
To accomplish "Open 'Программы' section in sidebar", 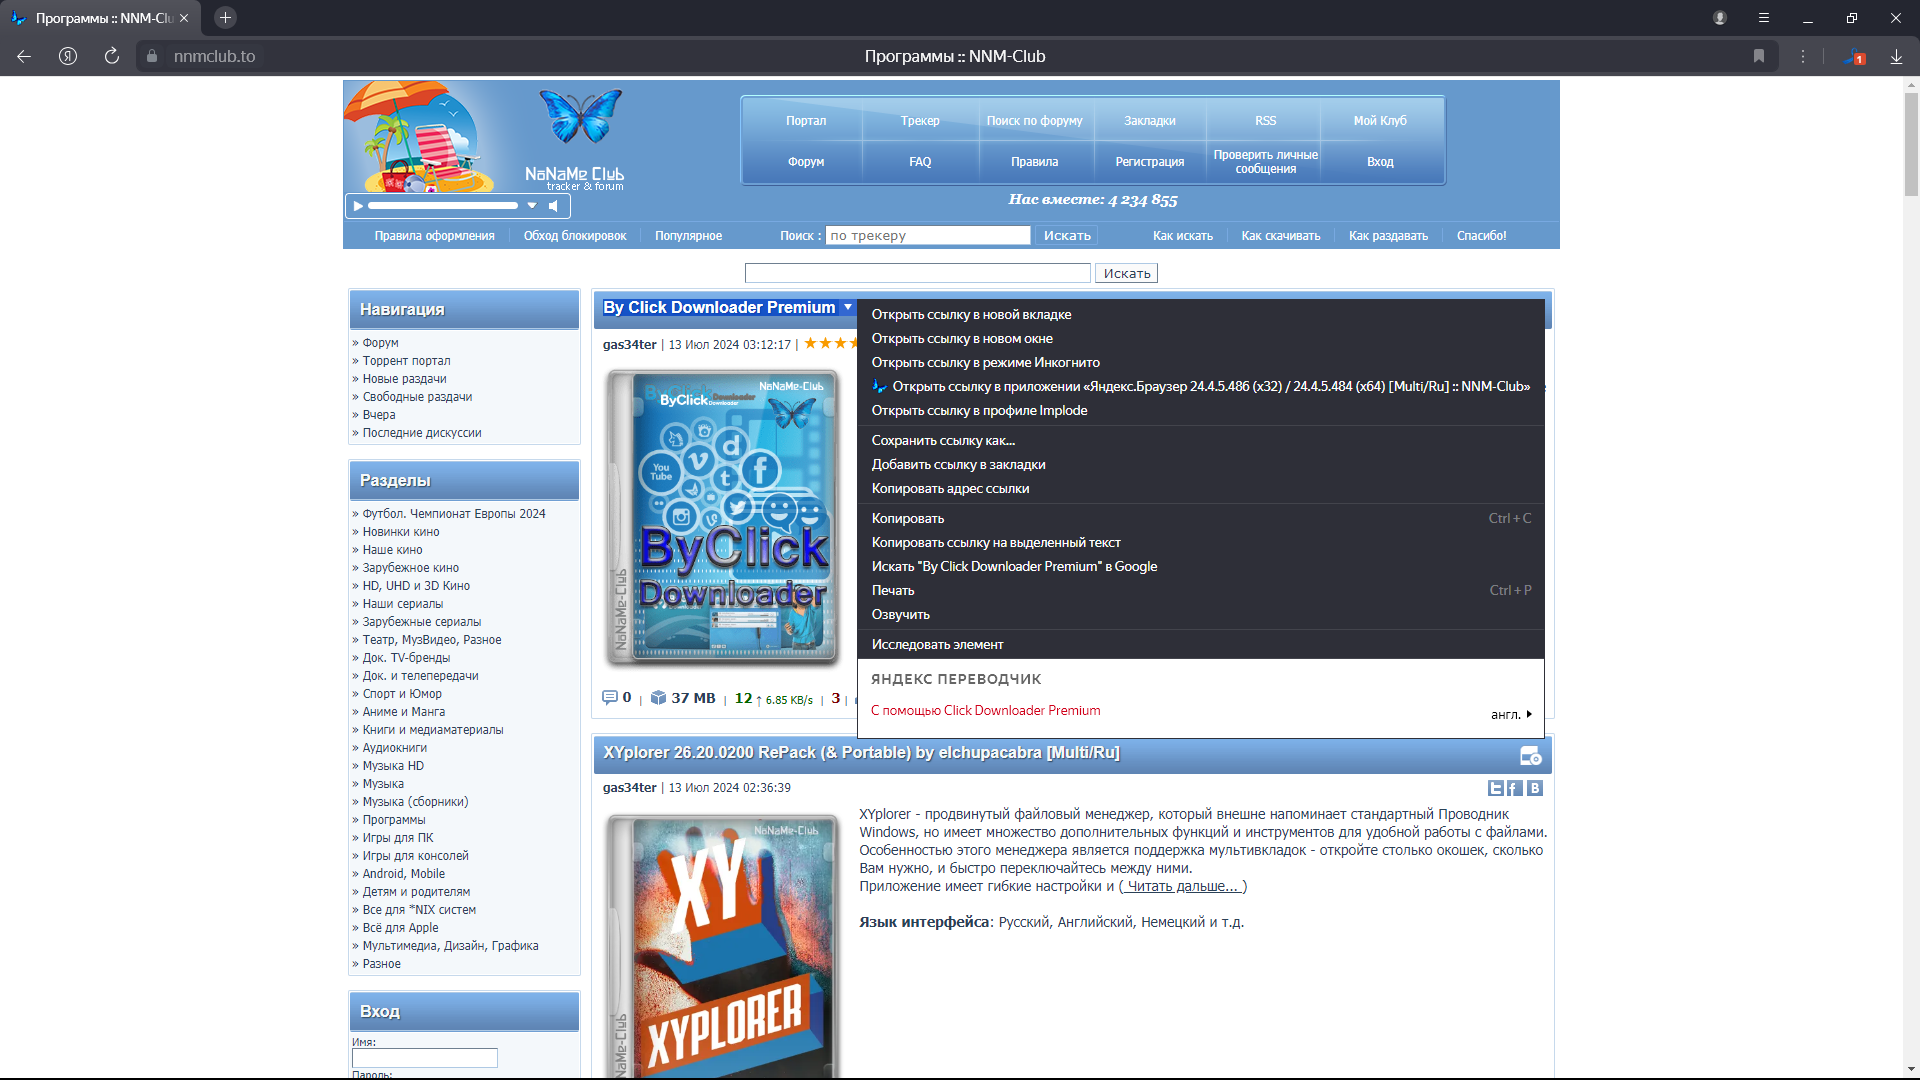I will coord(393,820).
